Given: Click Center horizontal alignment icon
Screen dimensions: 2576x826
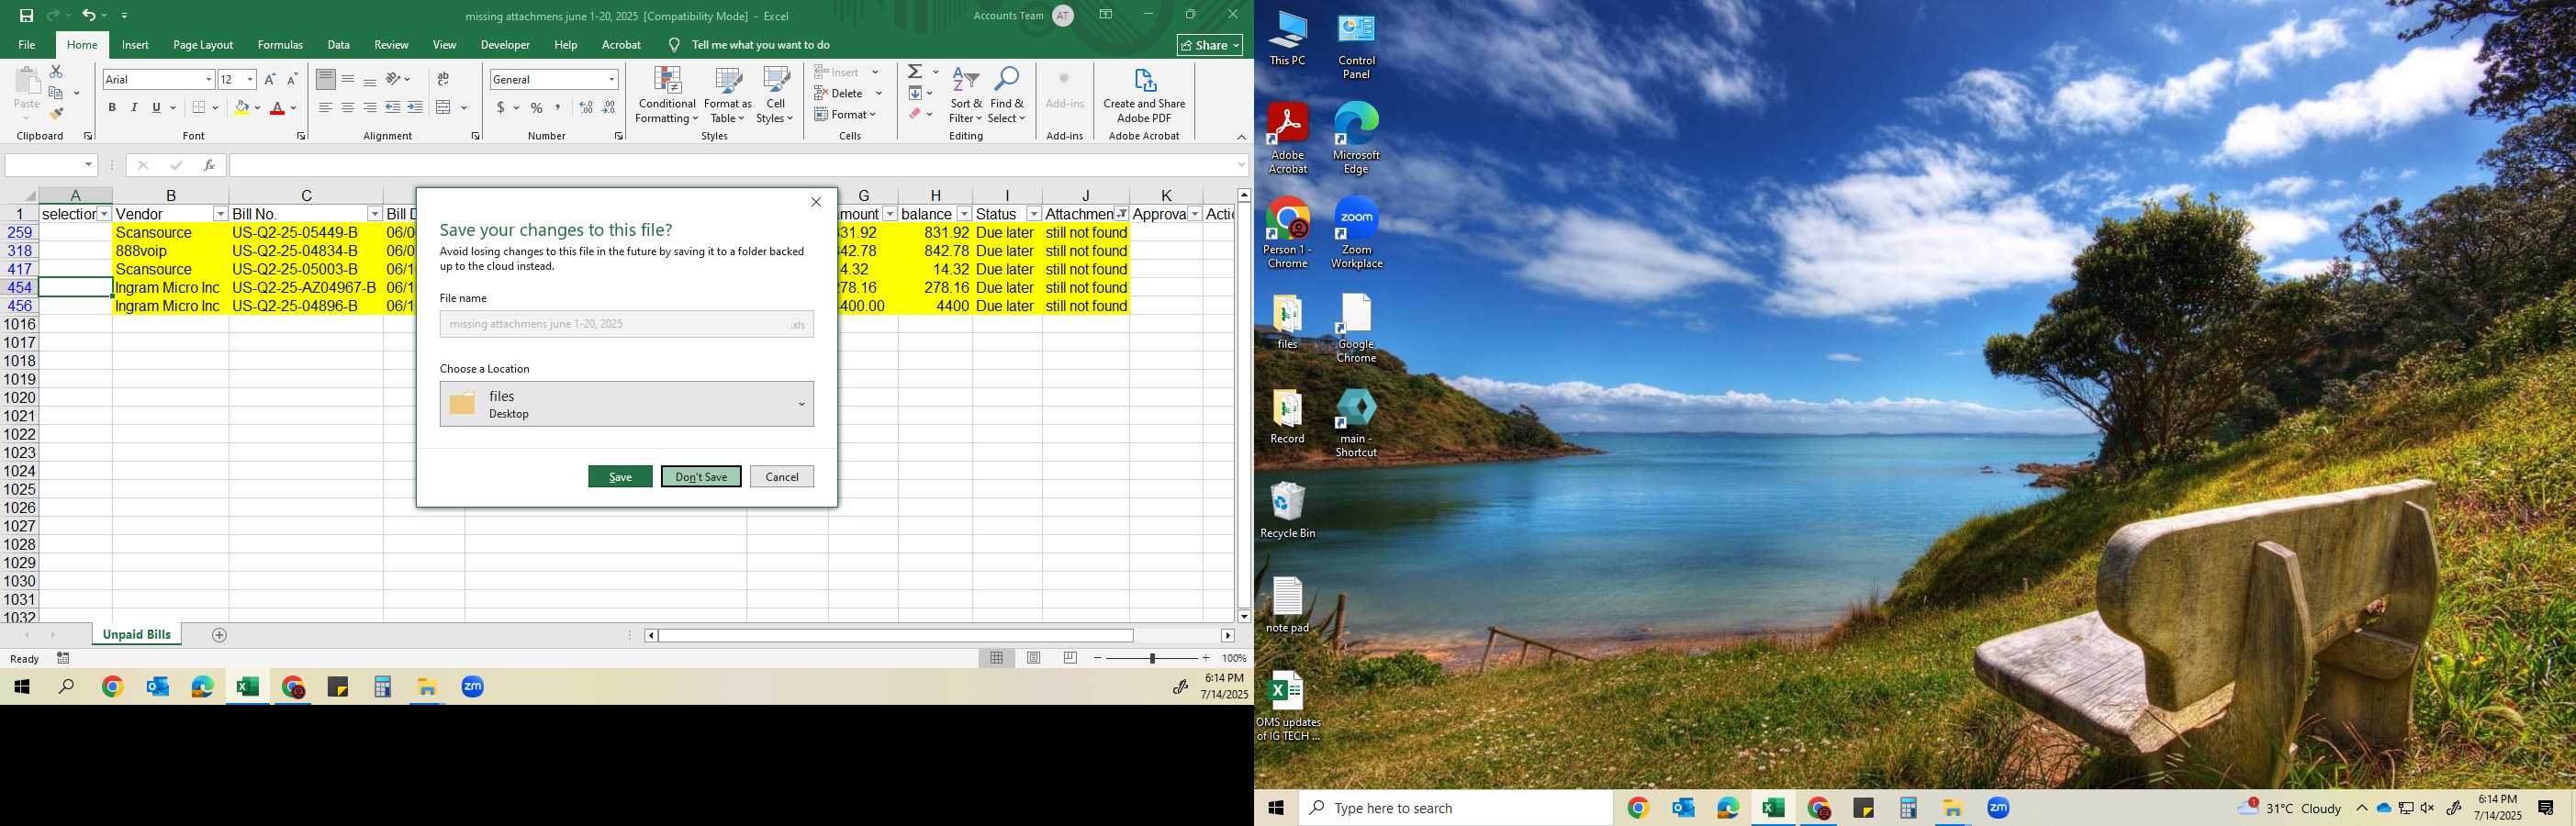Looking at the screenshot, I should pyautogui.click(x=348, y=107).
